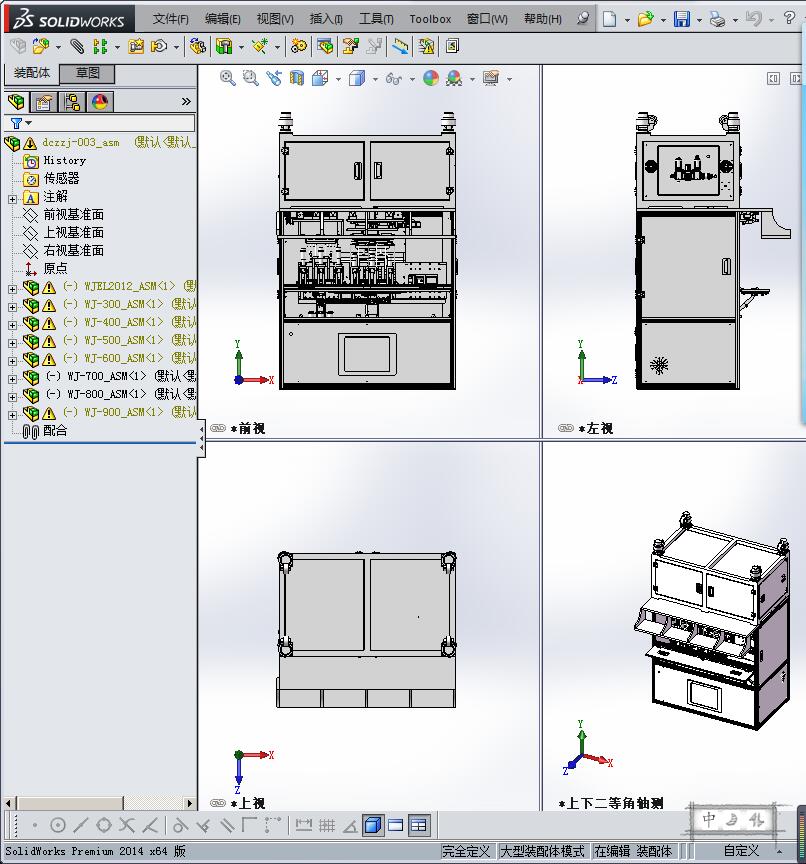The height and width of the screenshot is (864, 806).
Task: Expand WJ-400_ASM<1> tree node
Action: pyautogui.click(x=12, y=325)
